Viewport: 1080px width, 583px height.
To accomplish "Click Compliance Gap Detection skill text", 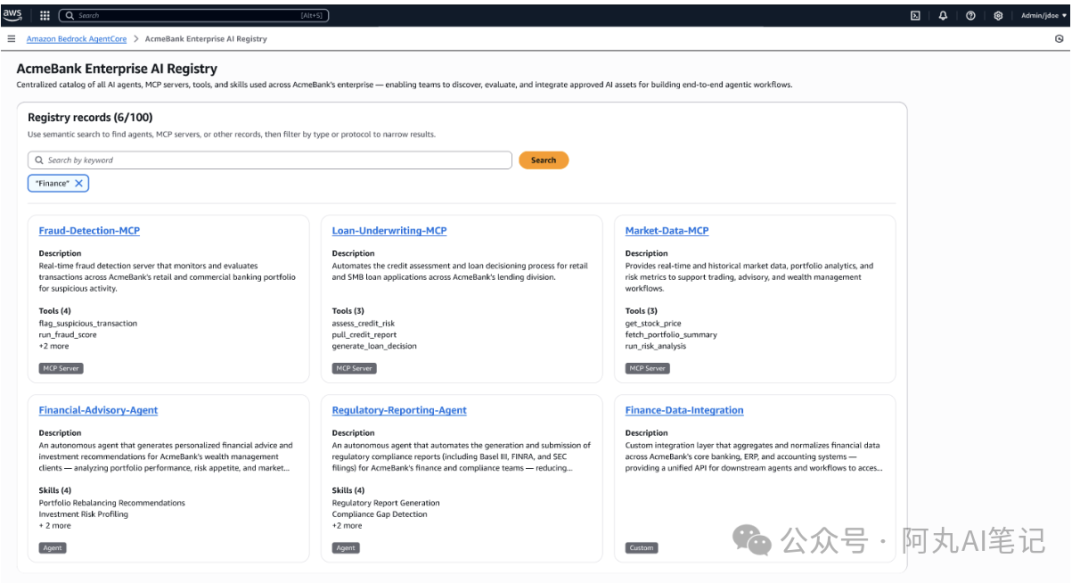I will [380, 514].
